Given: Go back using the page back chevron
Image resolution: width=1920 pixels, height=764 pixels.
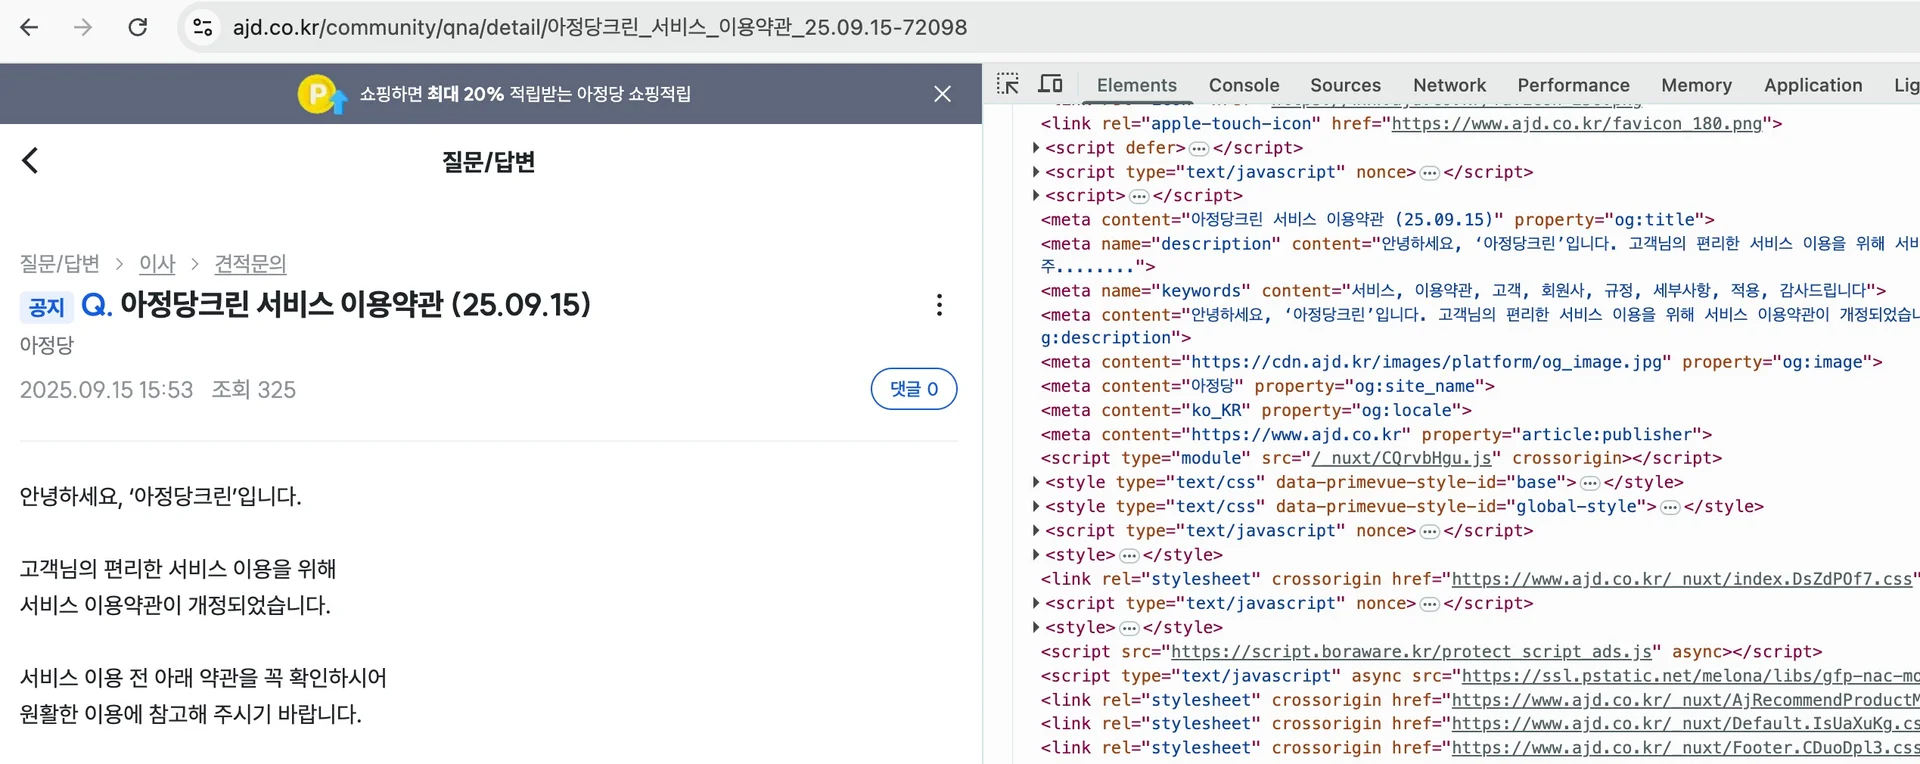Looking at the screenshot, I should point(30,160).
